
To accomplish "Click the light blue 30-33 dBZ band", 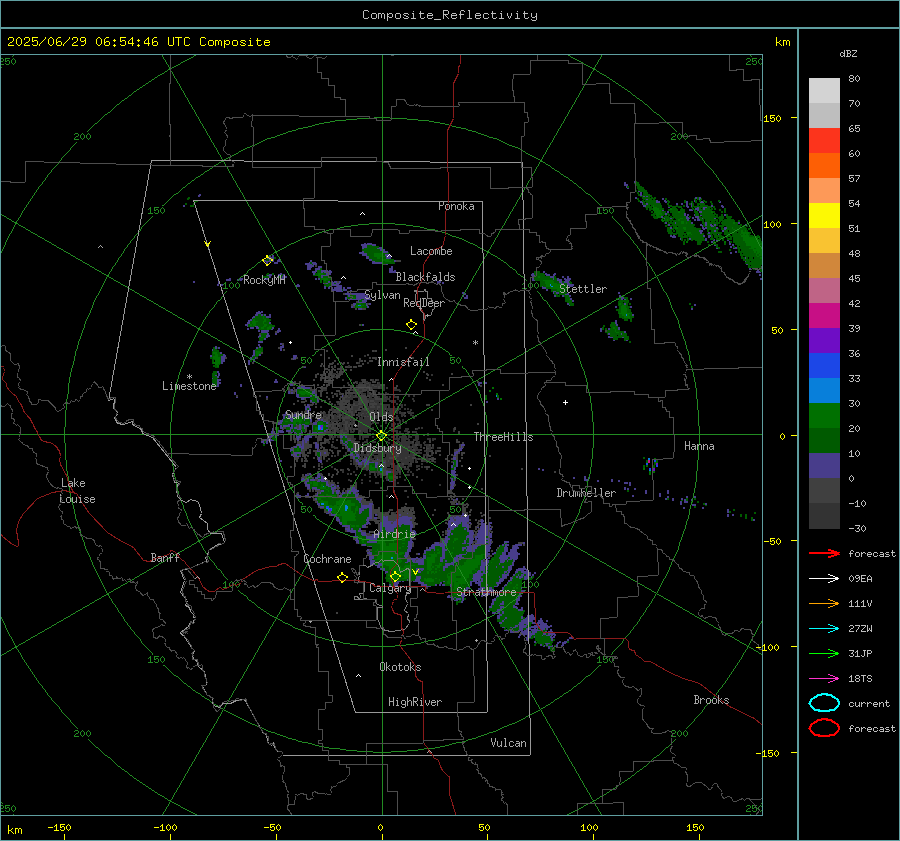I will [x=824, y=390].
